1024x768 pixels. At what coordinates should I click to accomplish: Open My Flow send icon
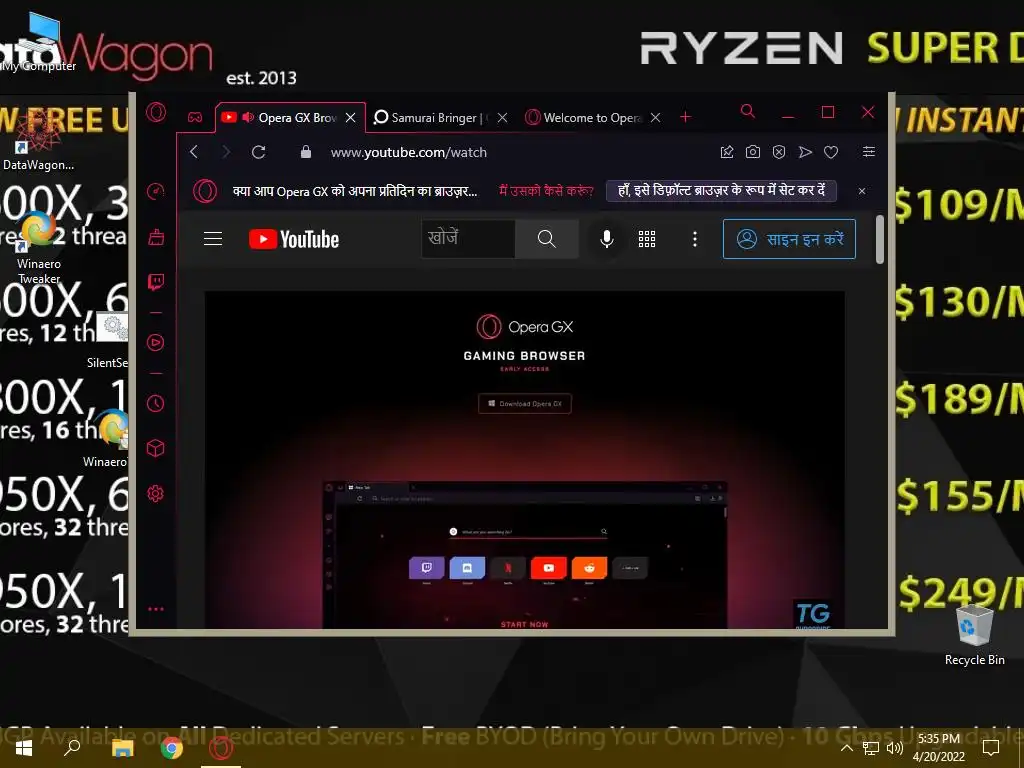coord(805,152)
